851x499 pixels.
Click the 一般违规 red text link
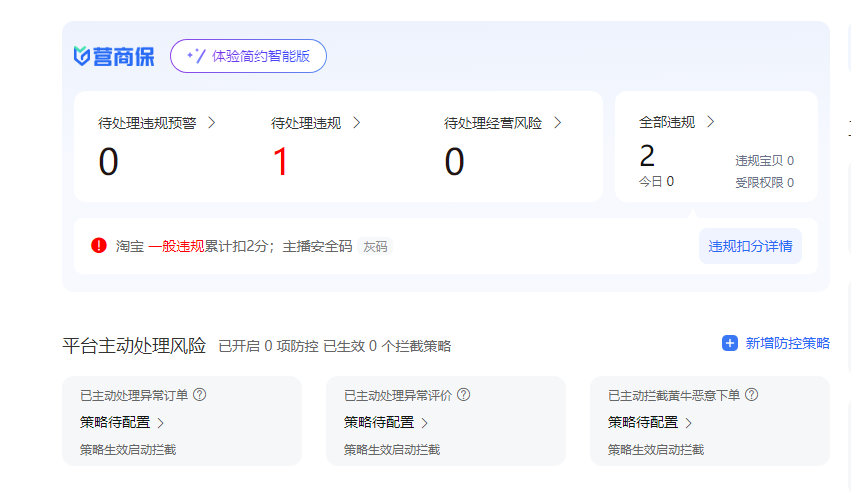pyautogui.click(x=176, y=246)
